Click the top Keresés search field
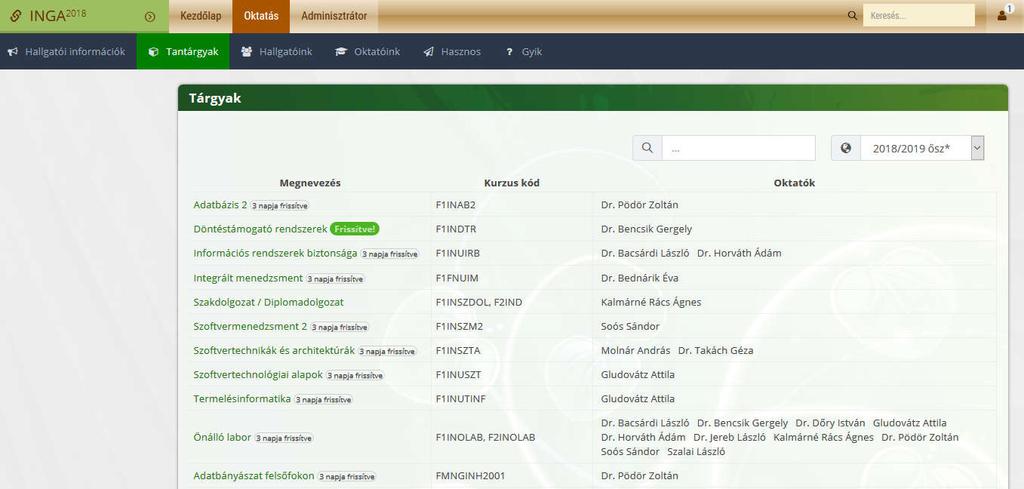The image size is (1024, 489). [x=919, y=16]
